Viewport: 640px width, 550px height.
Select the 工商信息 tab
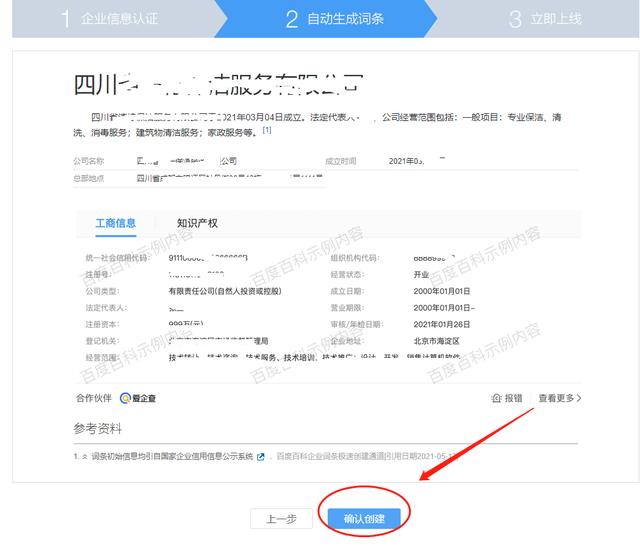coord(115,223)
